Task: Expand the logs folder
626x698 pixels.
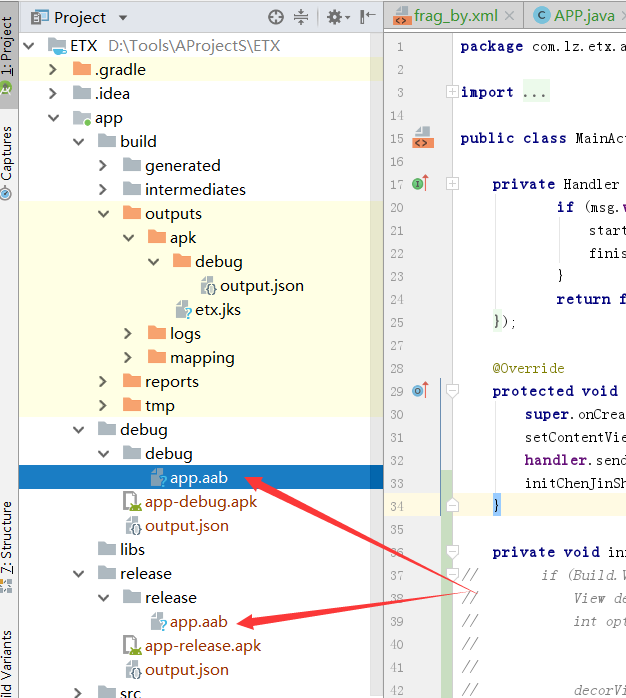Action: pos(128,333)
